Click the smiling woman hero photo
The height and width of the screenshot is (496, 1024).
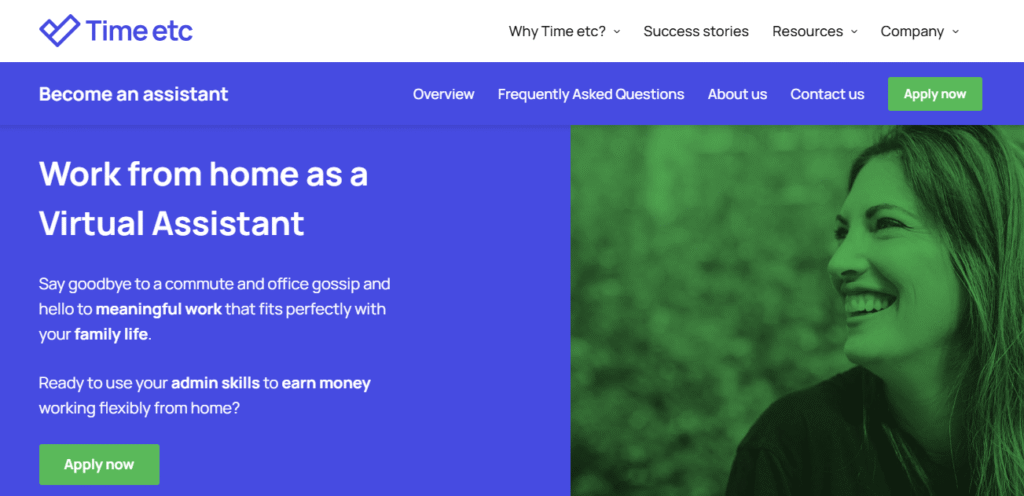tap(797, 310)
